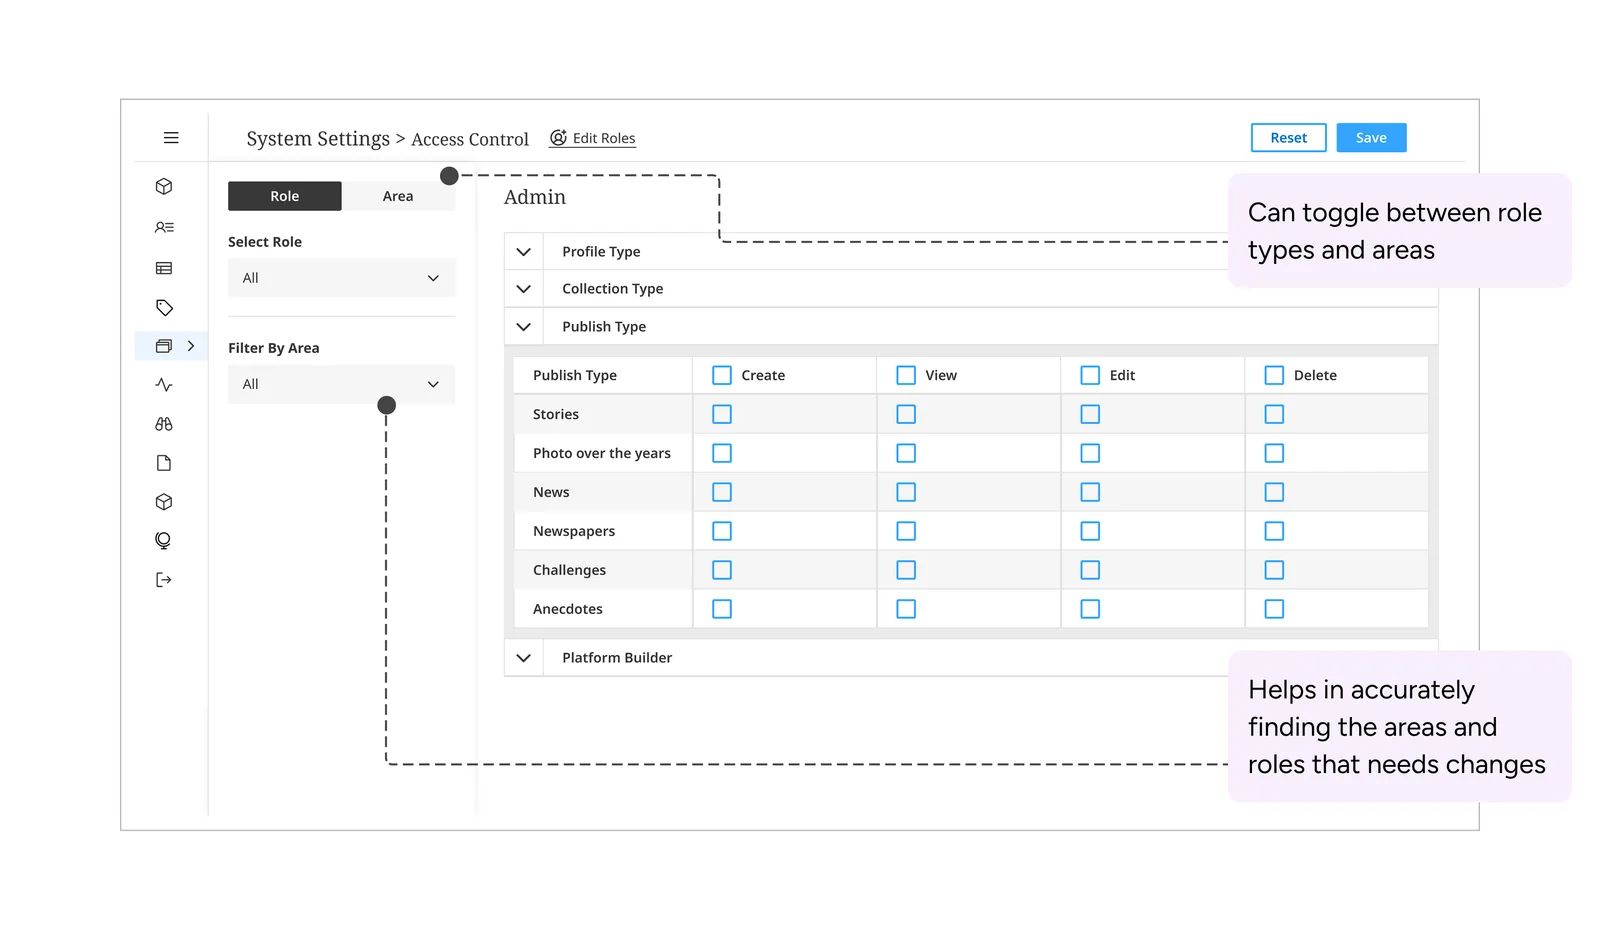Click the cube icon below the hamburger menu
Screen dimensions: 1600x937
pos(164,187)
